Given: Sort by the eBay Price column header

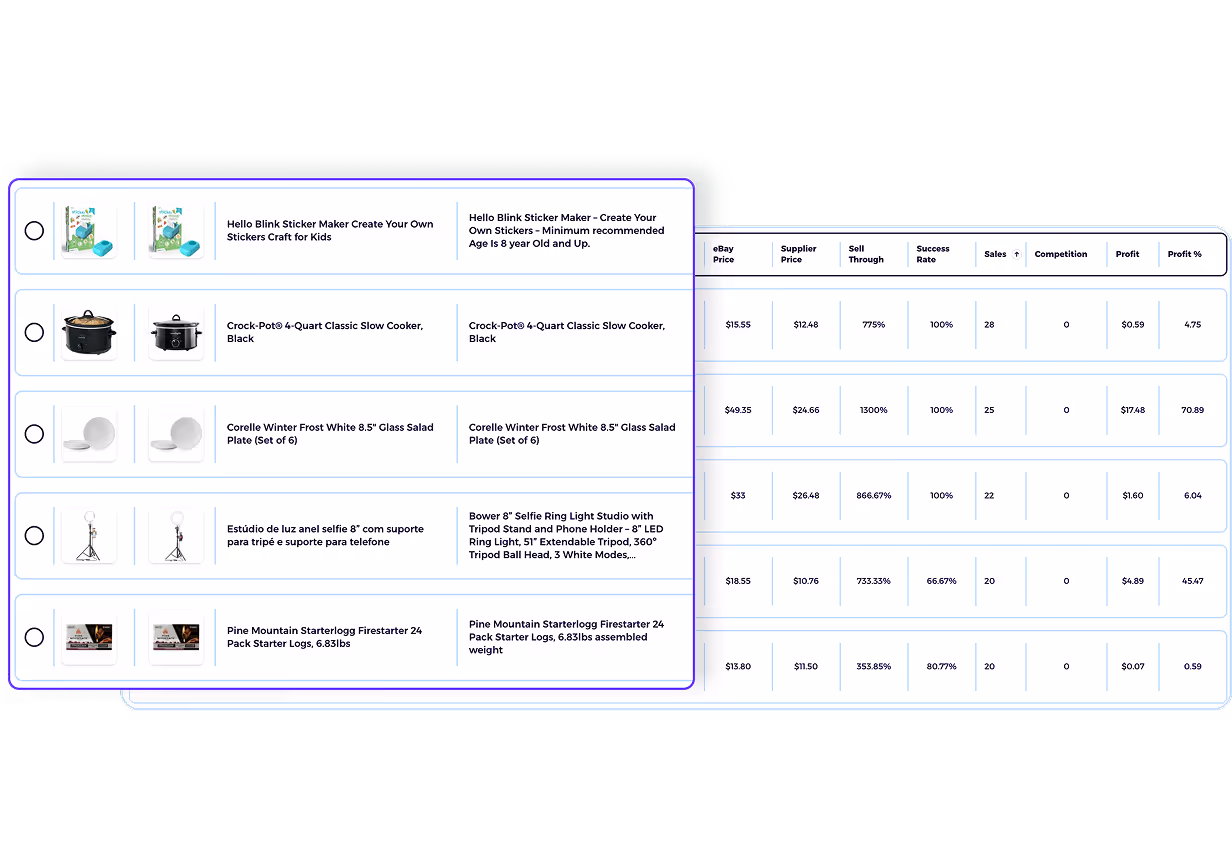Looking at the screenshot, I should point(724,254).
